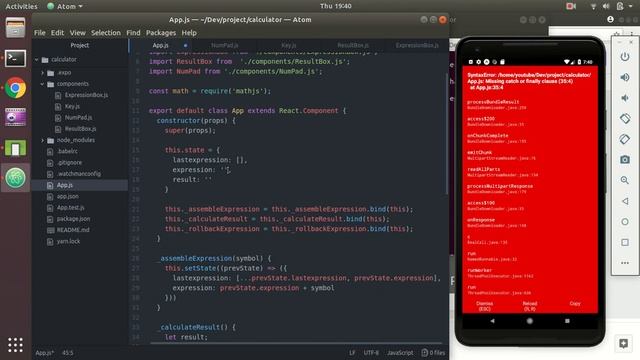Expand the node_modules folder
Viewport: 640px width, 360px height.
[x=42, y=140]
